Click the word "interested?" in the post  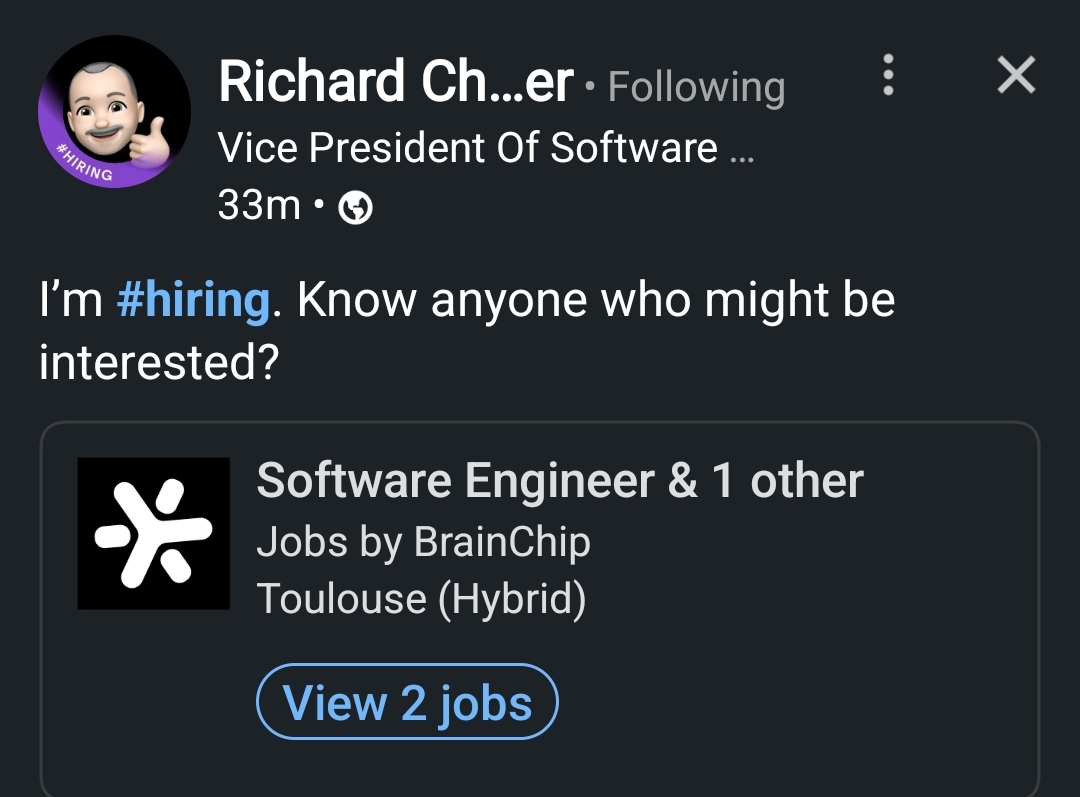(157, 361)
